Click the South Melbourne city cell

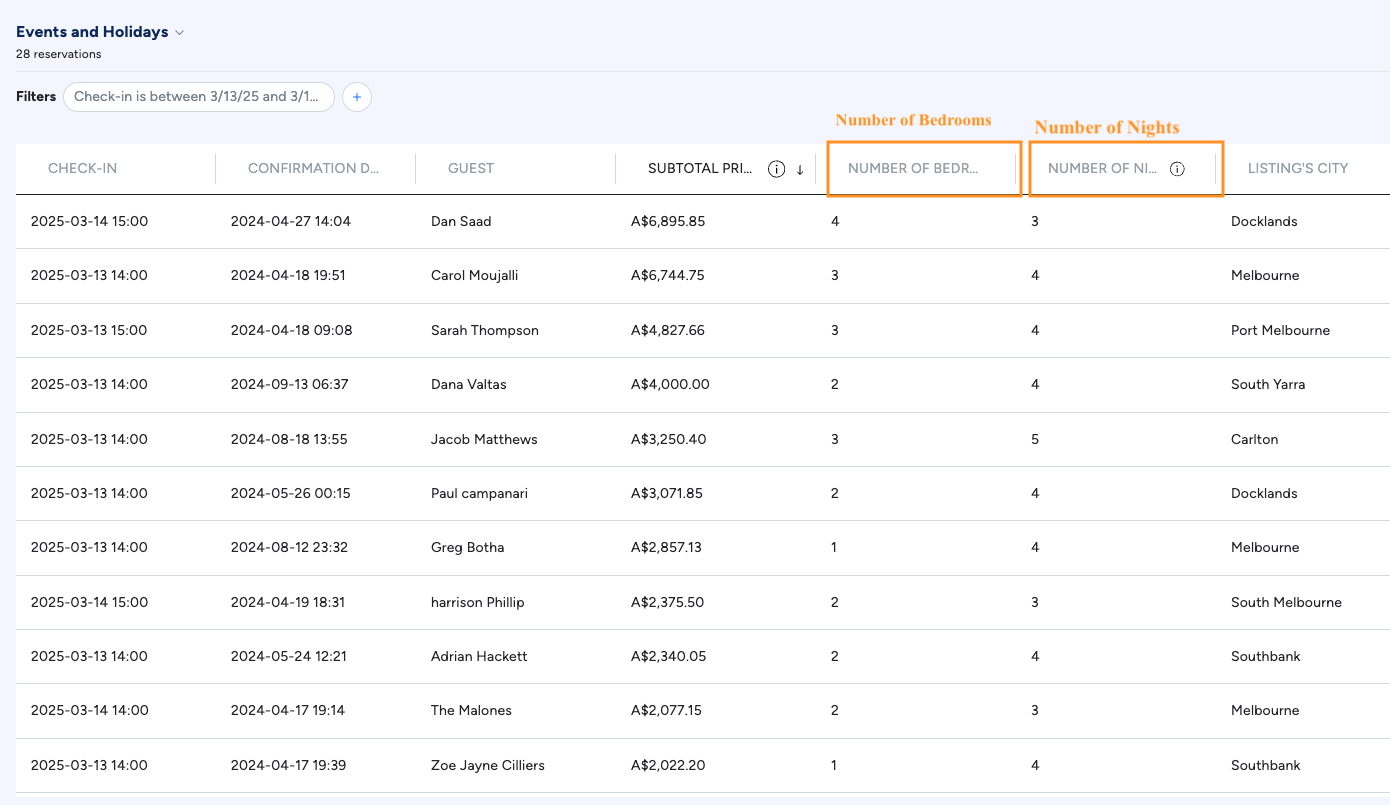1286,602
